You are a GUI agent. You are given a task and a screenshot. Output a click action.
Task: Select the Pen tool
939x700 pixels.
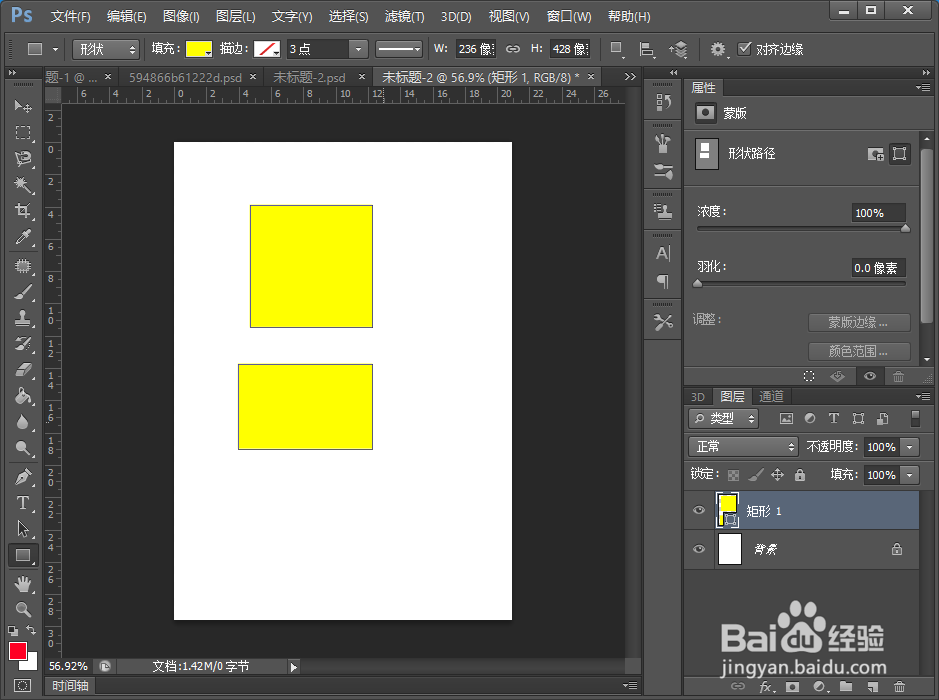[x=23, y=477]
